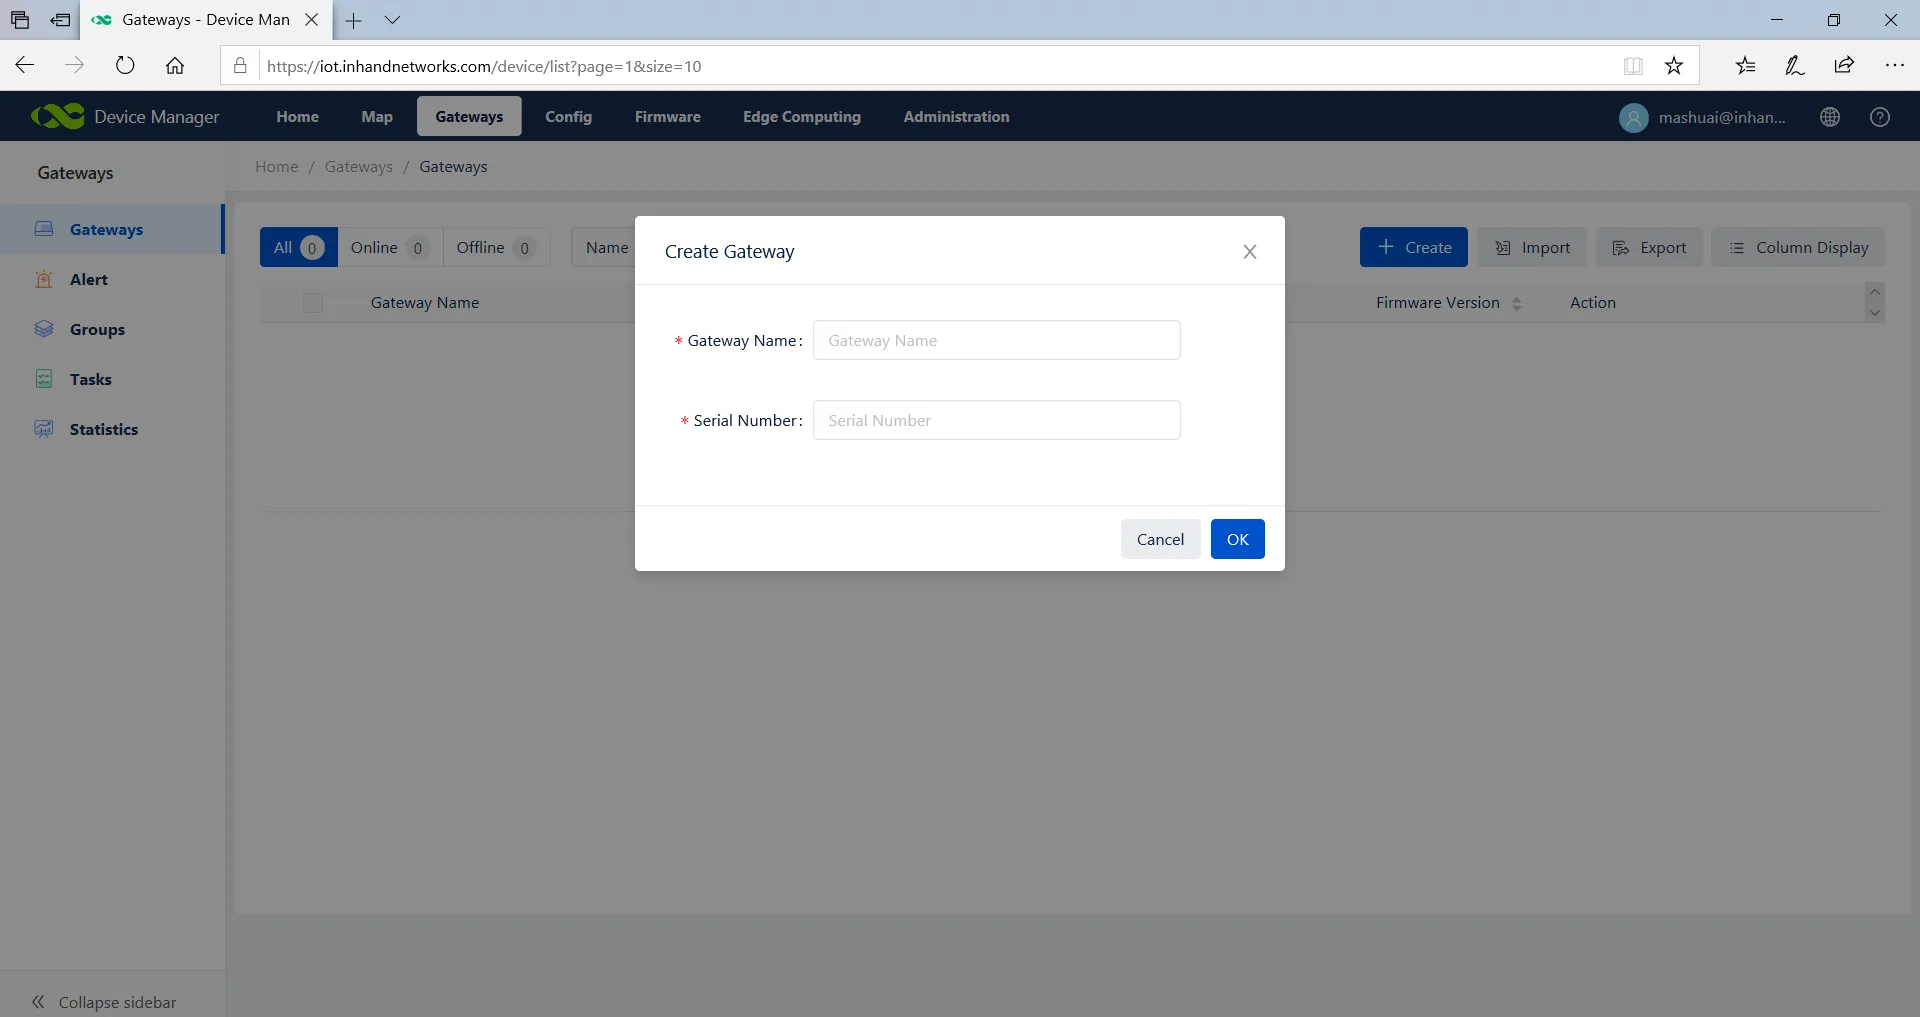Select the Online filter tab
1920x1017 pixels.
389,247
